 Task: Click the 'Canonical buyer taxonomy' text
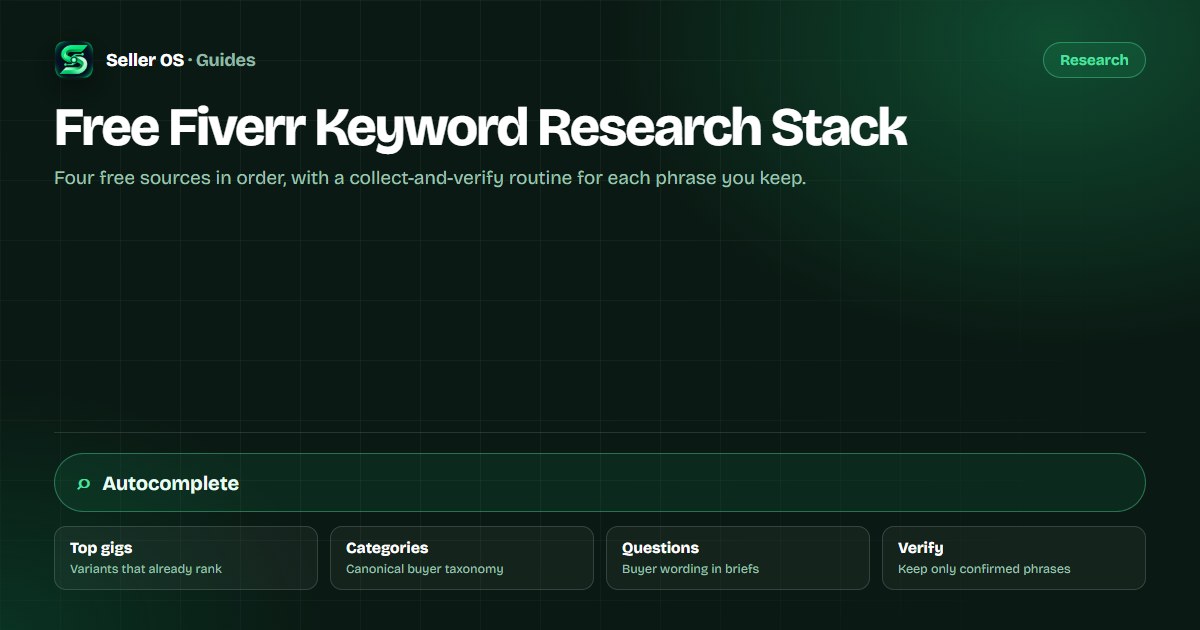(425, 569)
